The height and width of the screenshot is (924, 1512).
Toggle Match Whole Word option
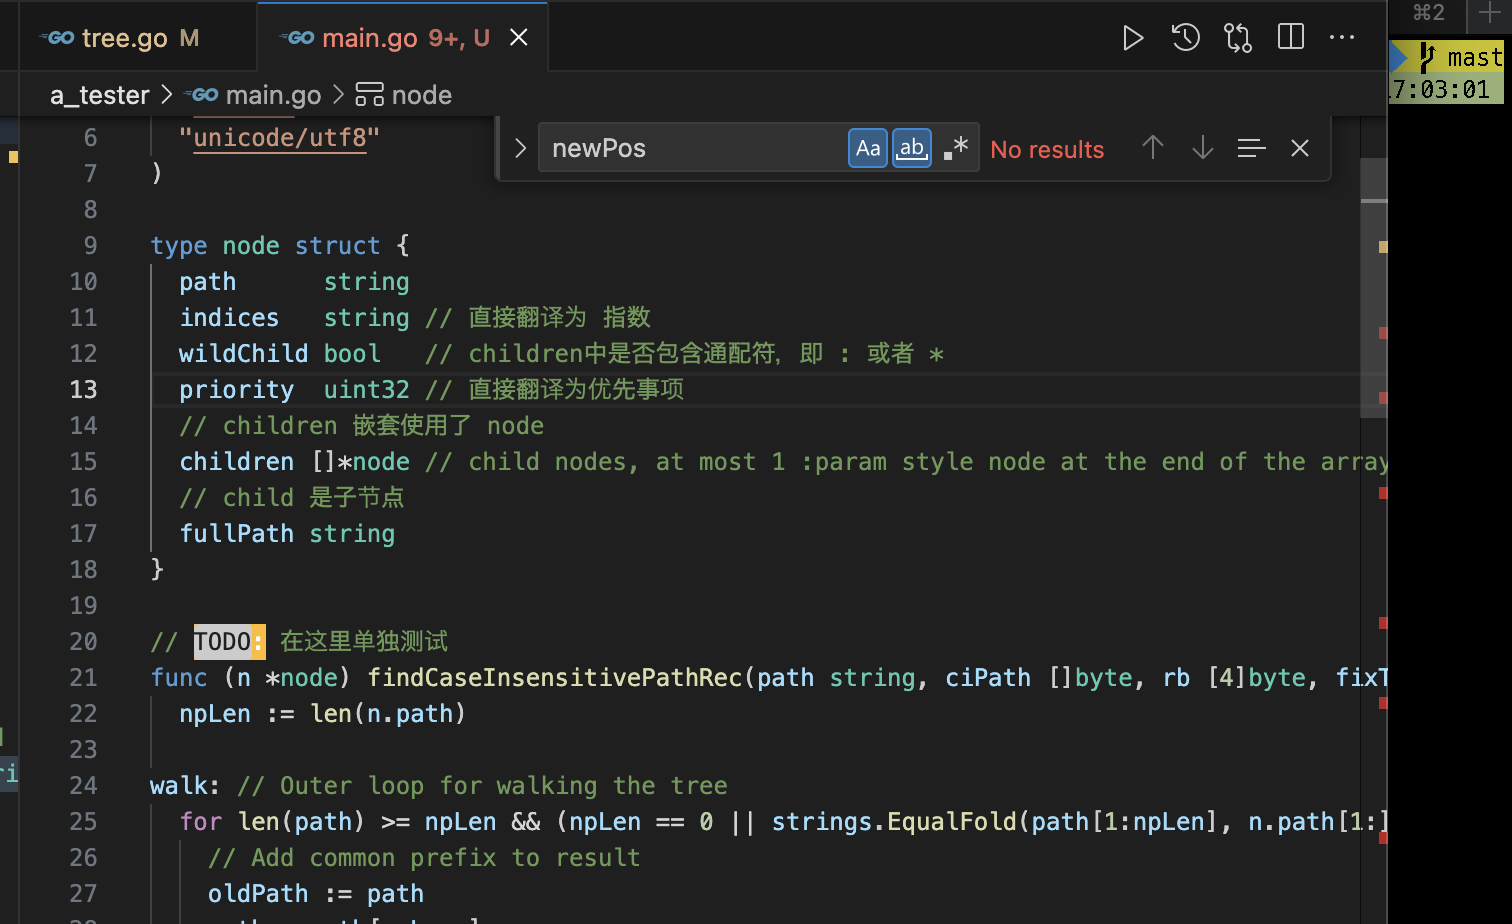coord(912,149)
